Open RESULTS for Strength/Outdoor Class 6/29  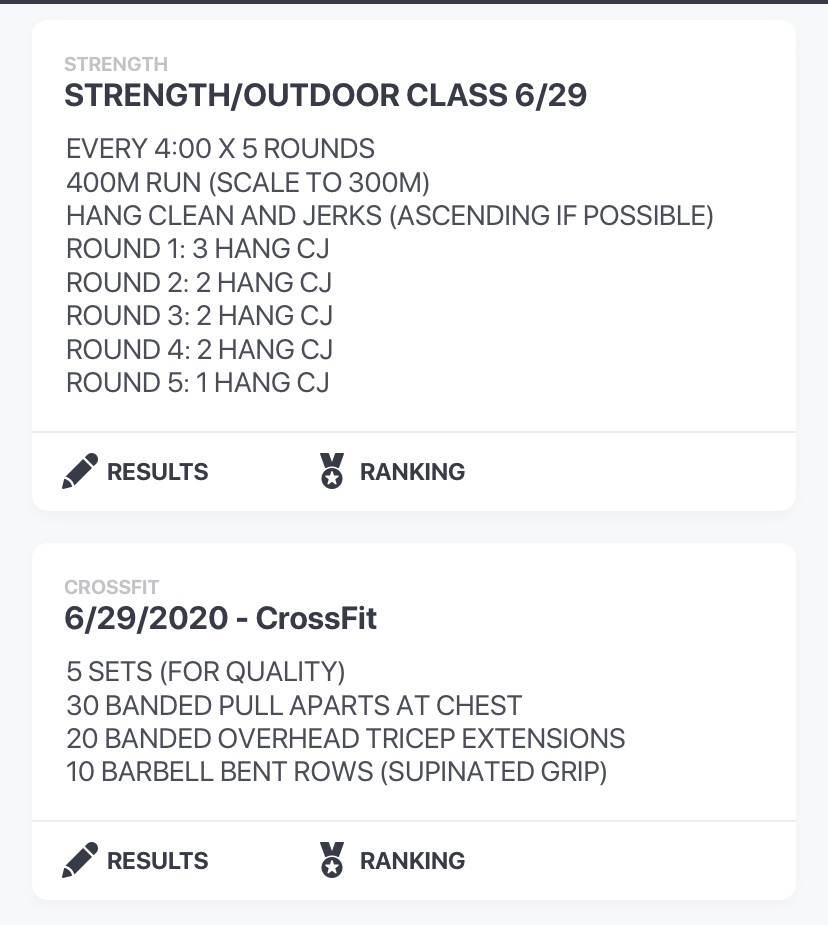157,472
